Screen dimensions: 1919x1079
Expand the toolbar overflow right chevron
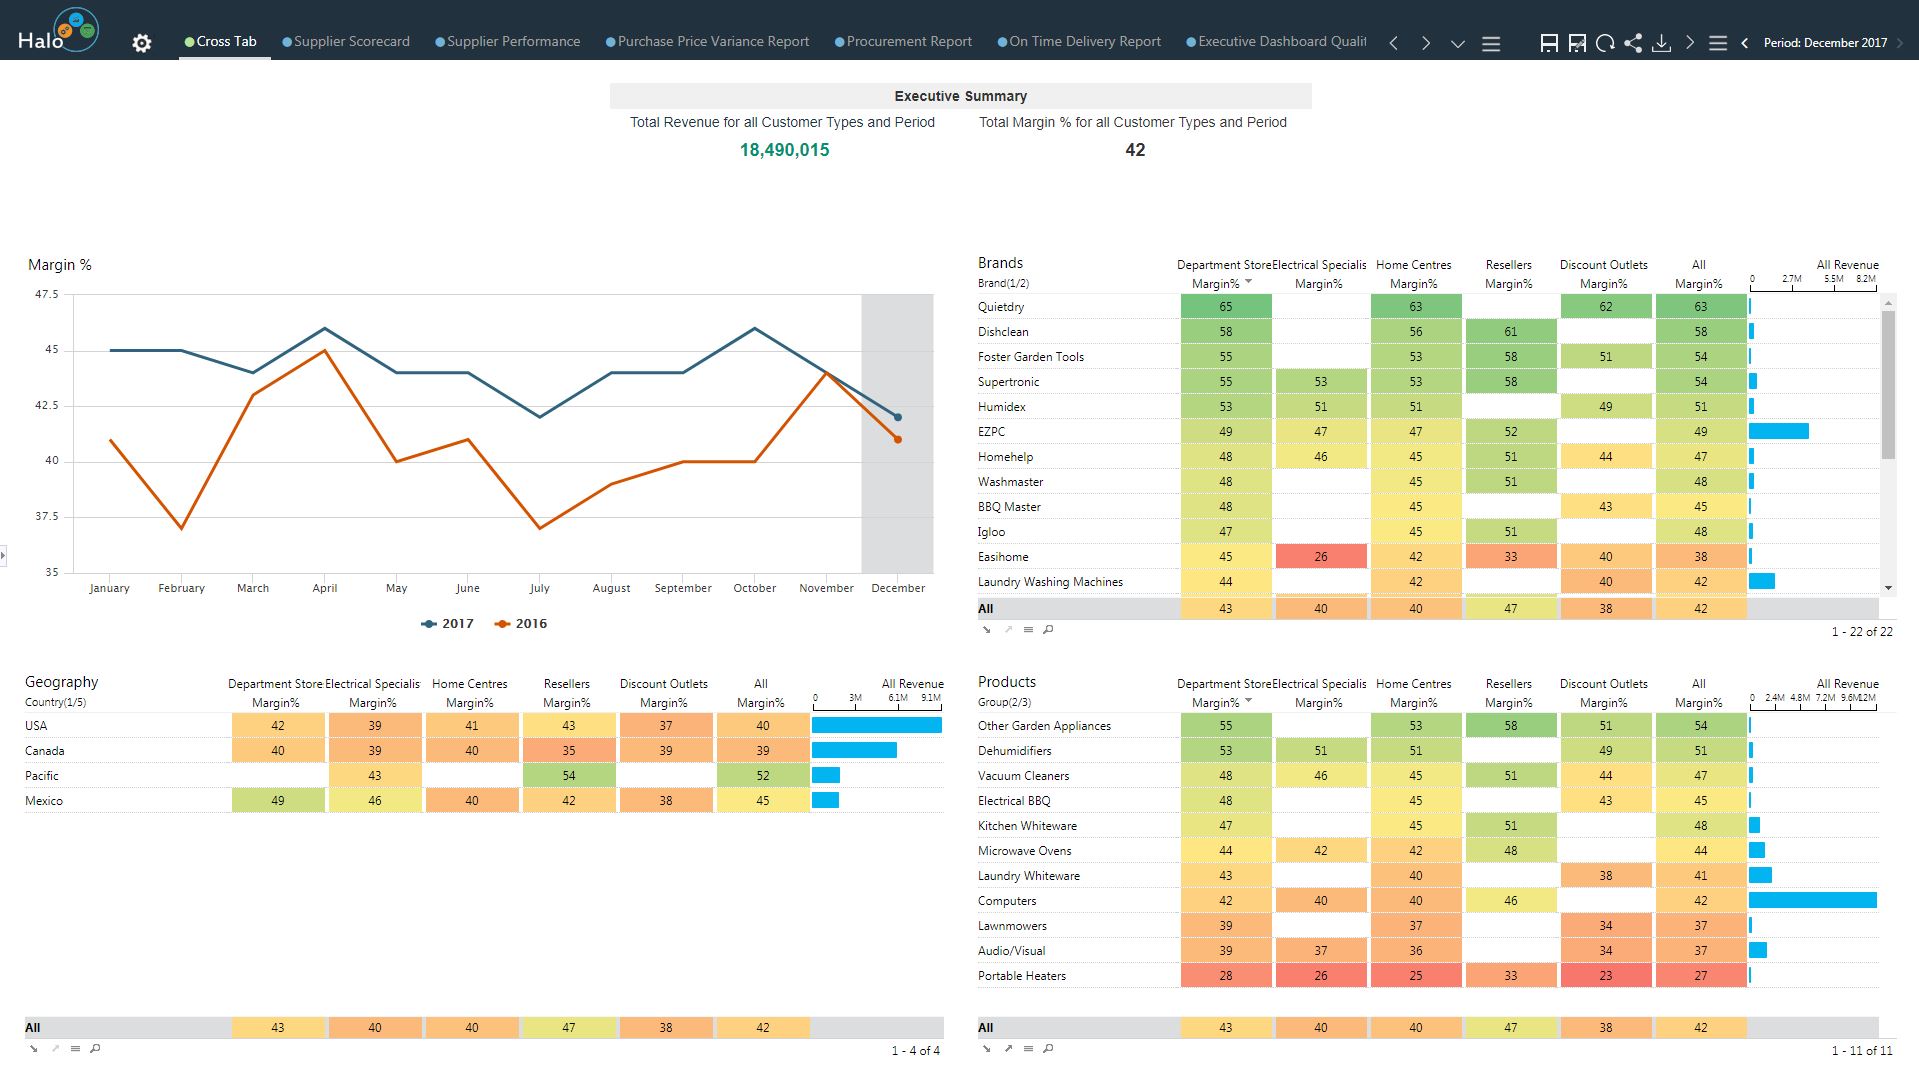coord(1690,43)
